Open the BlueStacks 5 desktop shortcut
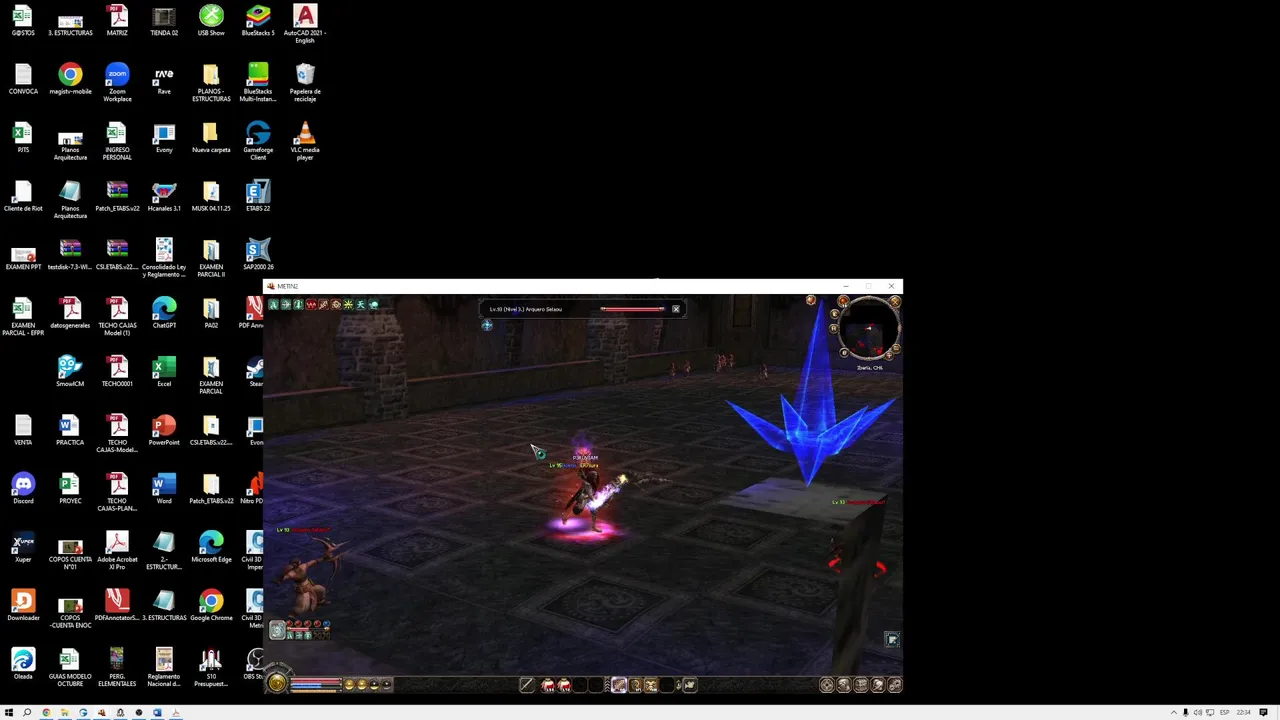The height and width of the screenshot is (720, 1280). pos(258,21)
